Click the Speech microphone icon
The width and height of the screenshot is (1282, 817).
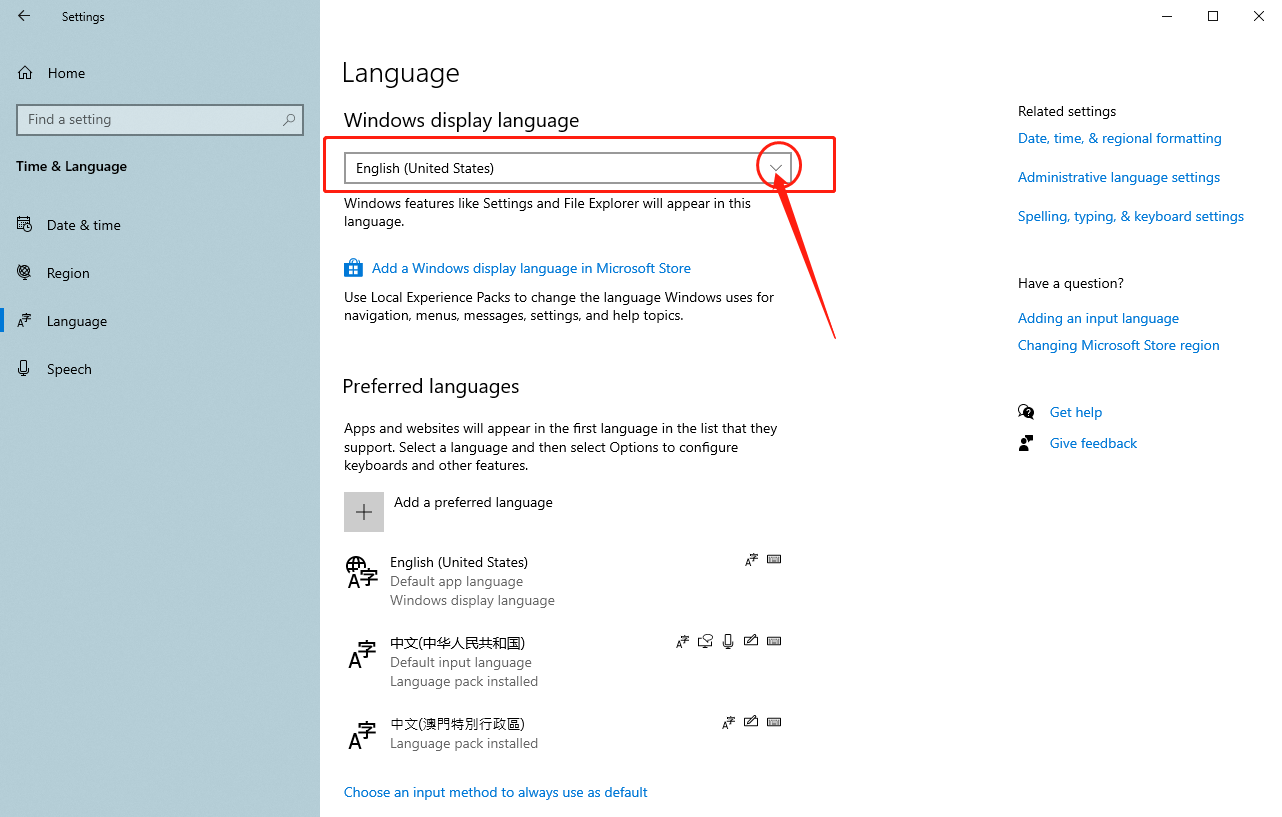(x=25, y=369)
